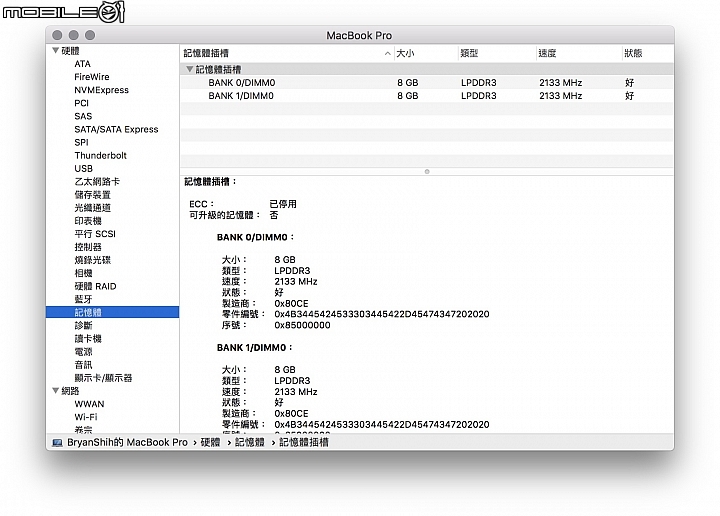Select 相機 camera entry

pyautogui.click(x=83, y=273)
